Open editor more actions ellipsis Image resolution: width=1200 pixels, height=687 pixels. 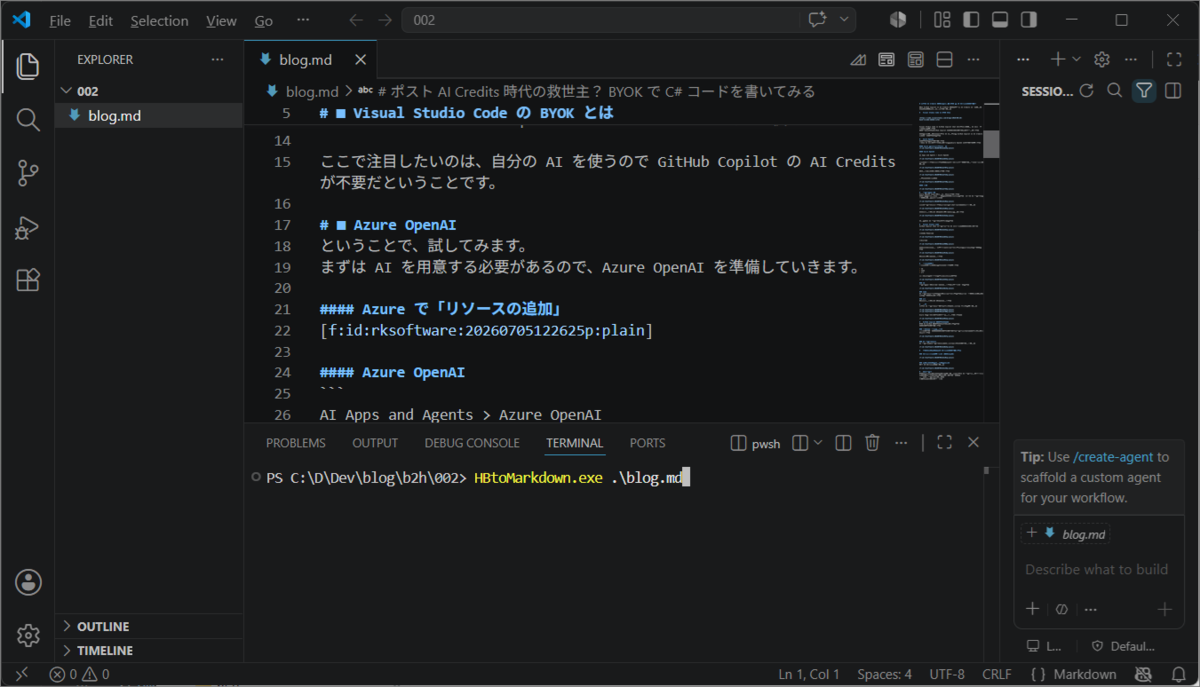[973, 60]
